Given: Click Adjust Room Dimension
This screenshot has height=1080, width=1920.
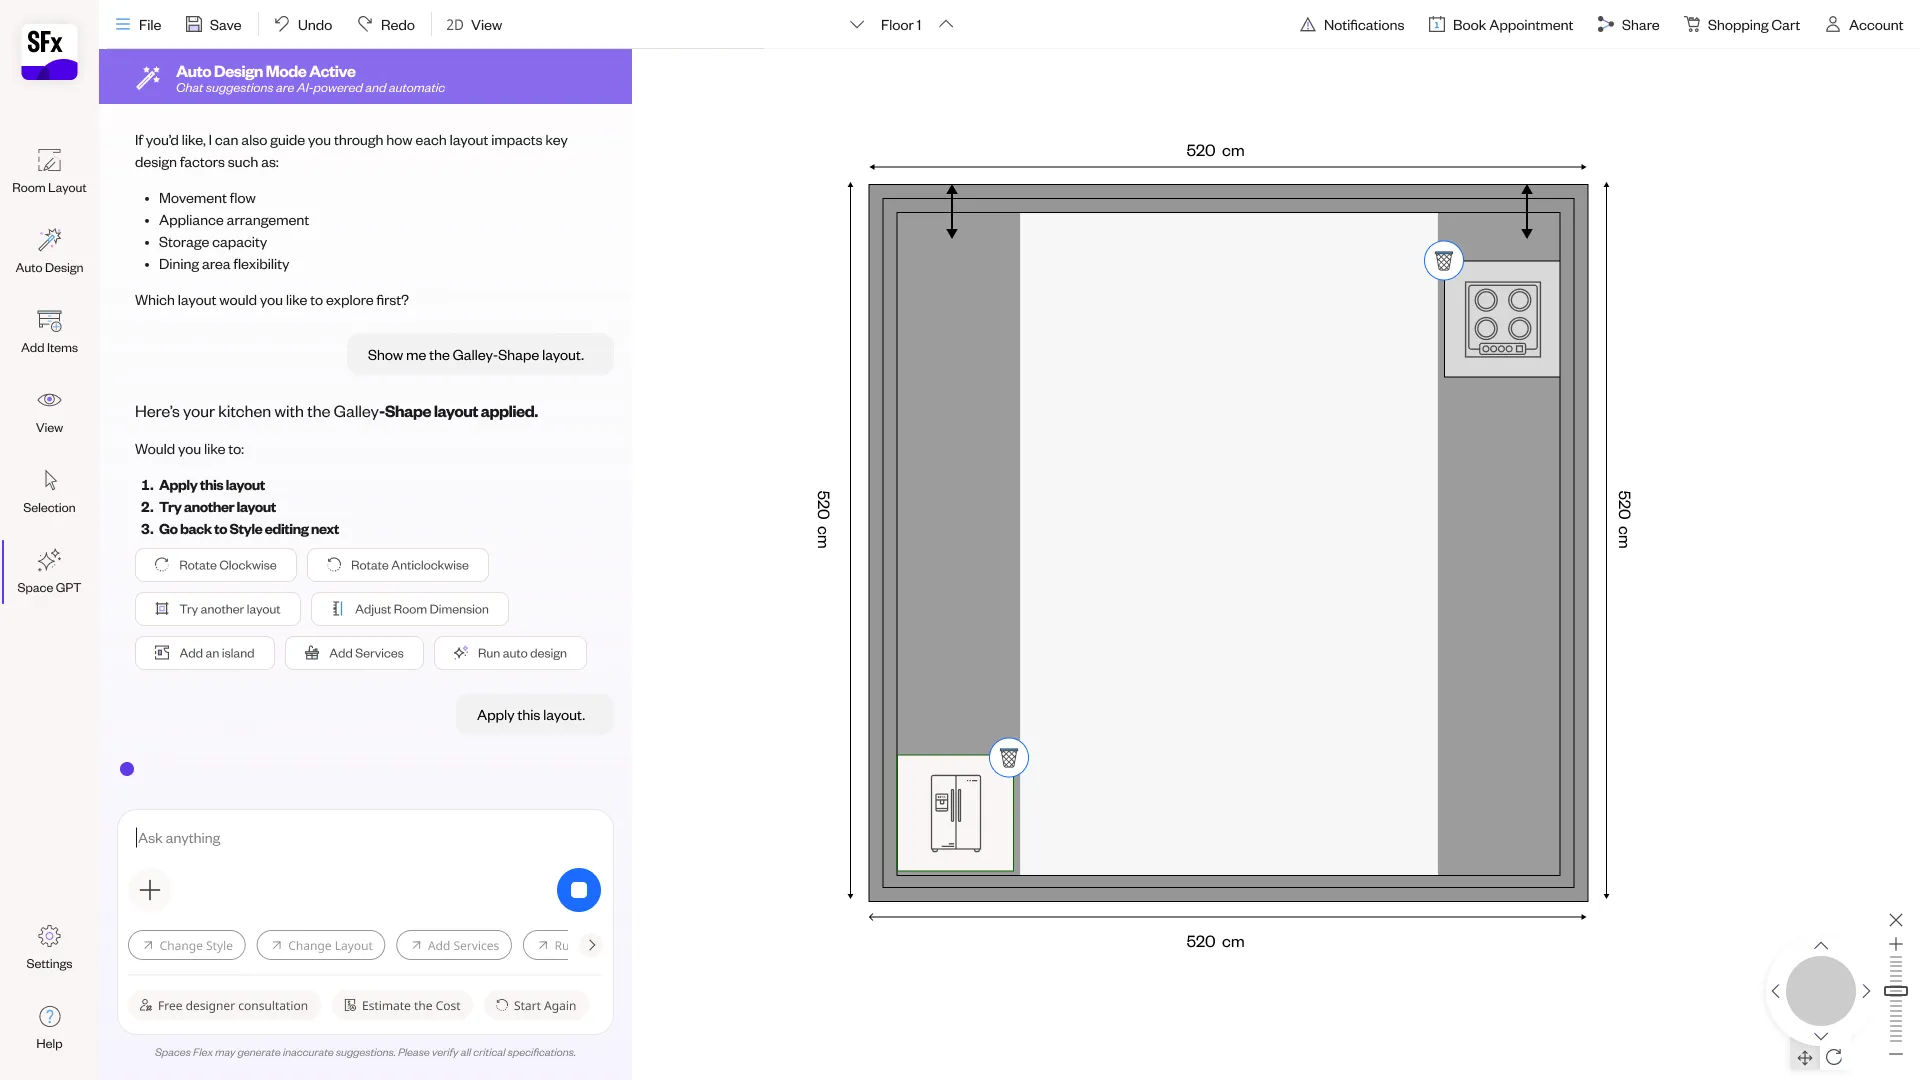Looking at the screenshot, I should click(x=410, y=609).
